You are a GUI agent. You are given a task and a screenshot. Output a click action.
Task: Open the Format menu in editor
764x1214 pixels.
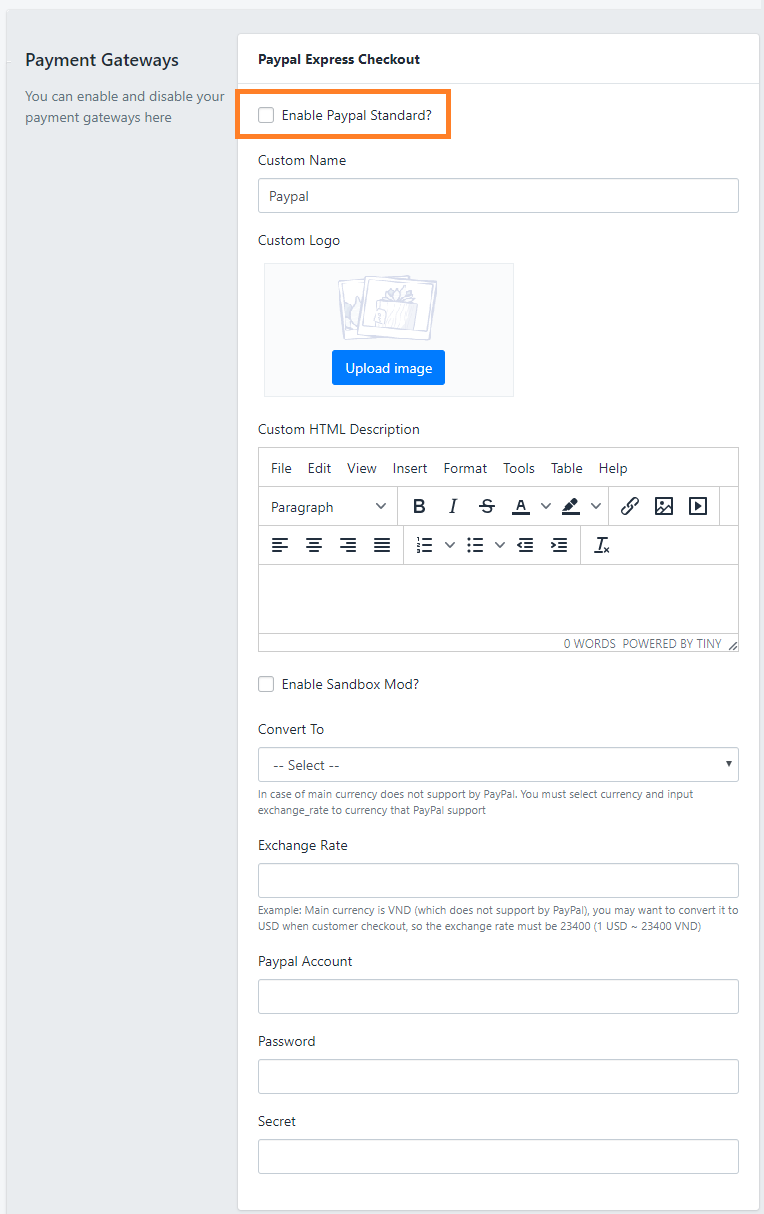[465, 468]
